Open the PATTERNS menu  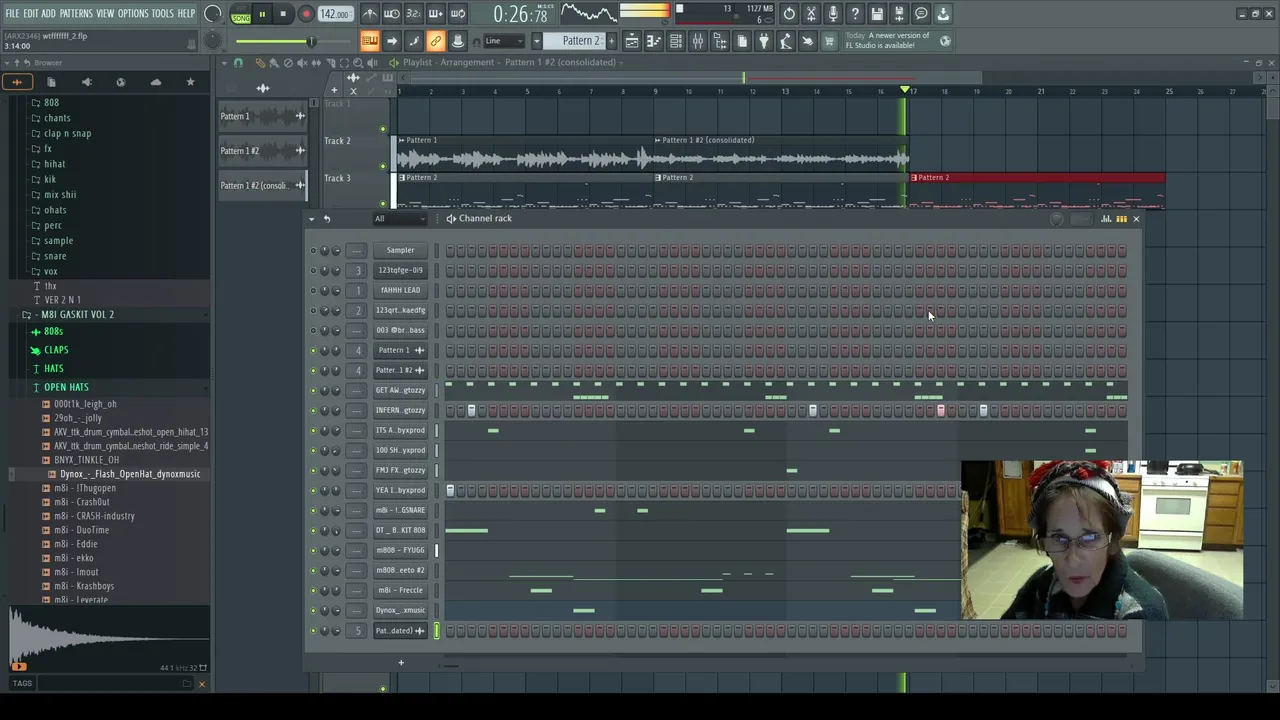pos(76,13)
